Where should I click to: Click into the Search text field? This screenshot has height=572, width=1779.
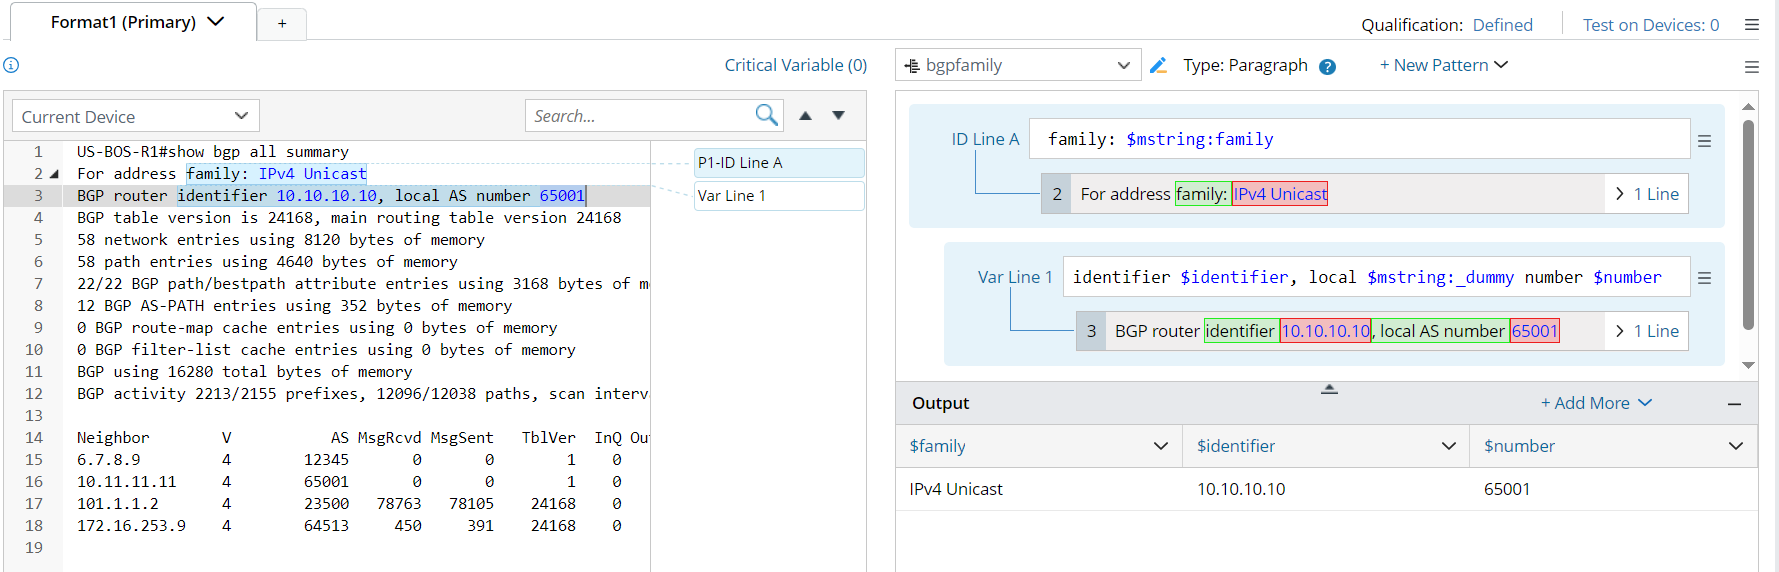pos(640,116)
